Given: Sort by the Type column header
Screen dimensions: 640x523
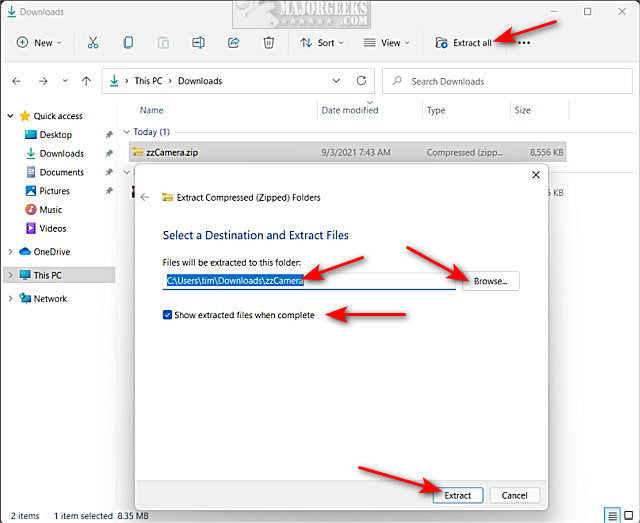Looking at the screenshot, I should (x=436, y=110).
